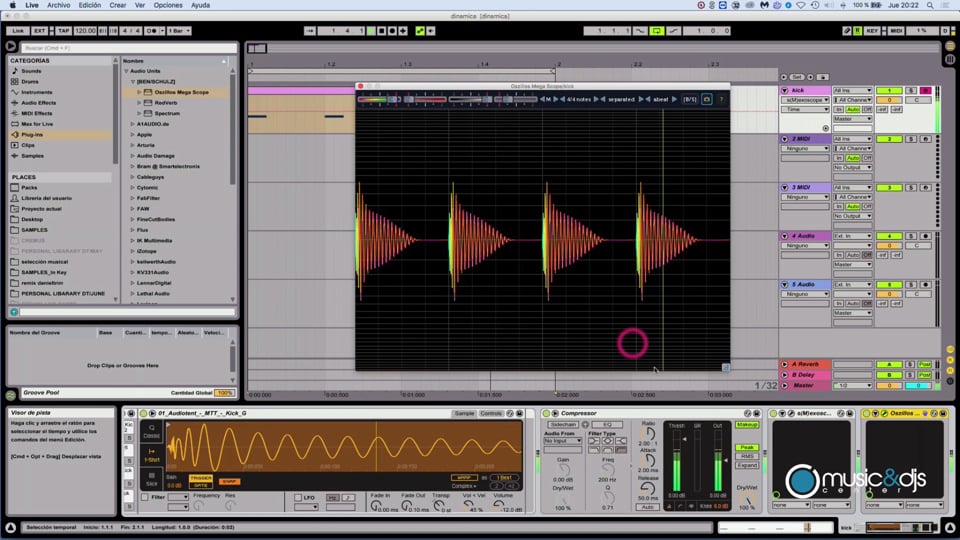
Task: Expand the Arturia folder
Action: [133, 145]
